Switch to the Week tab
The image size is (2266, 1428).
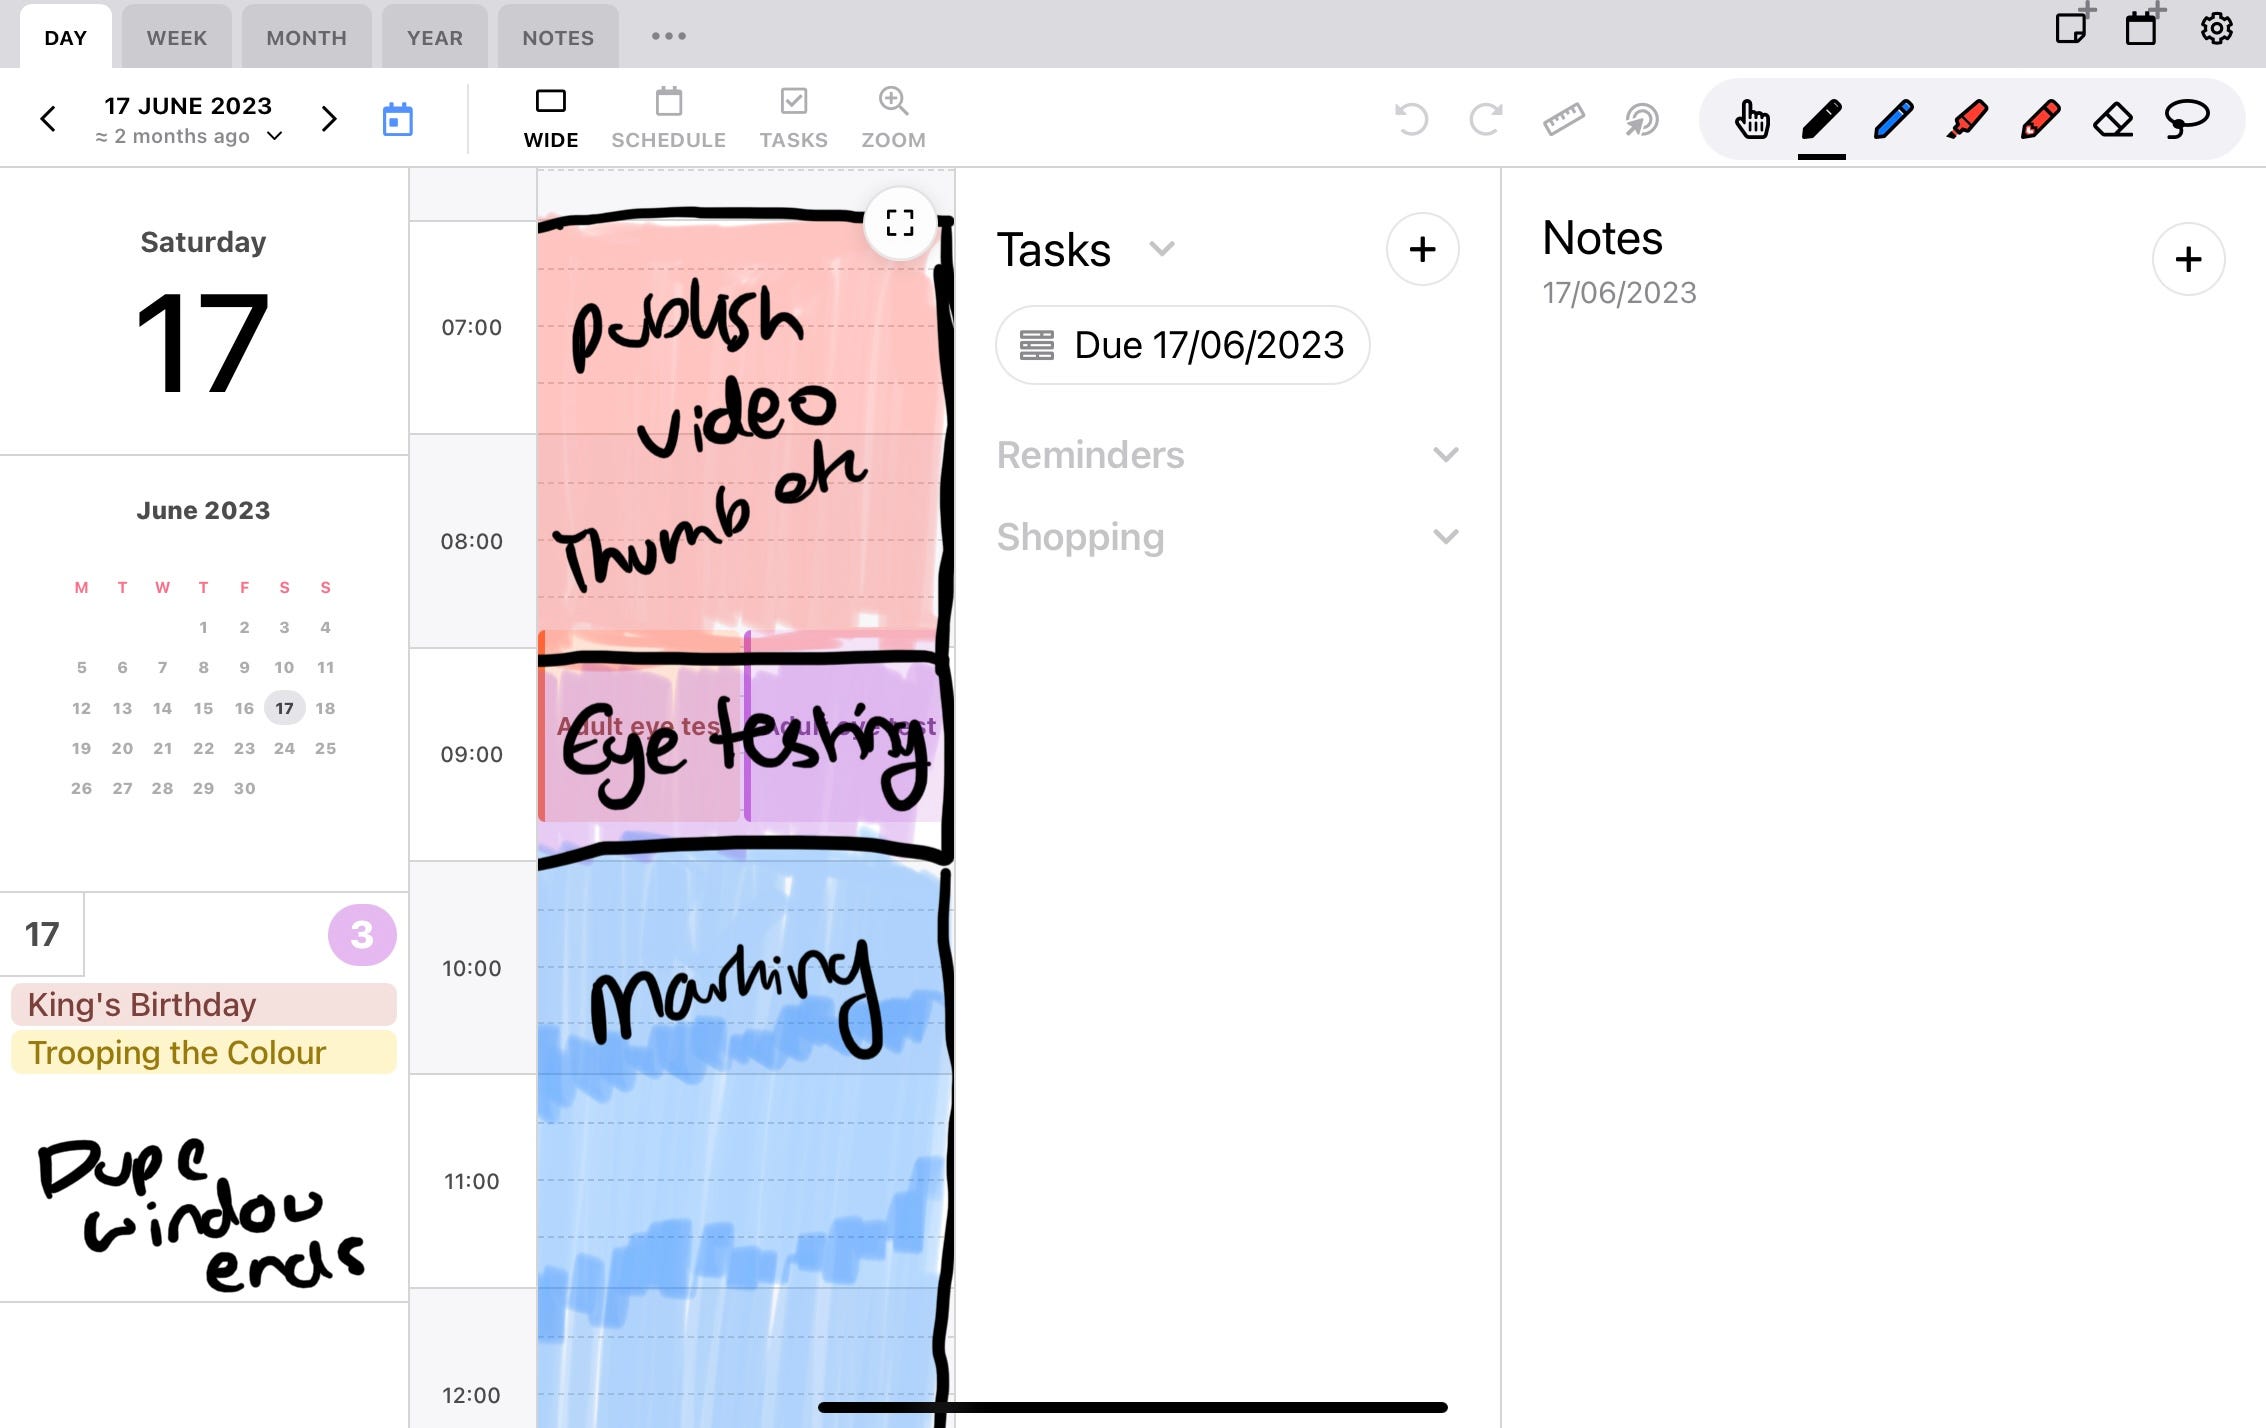tap(176, 38)
